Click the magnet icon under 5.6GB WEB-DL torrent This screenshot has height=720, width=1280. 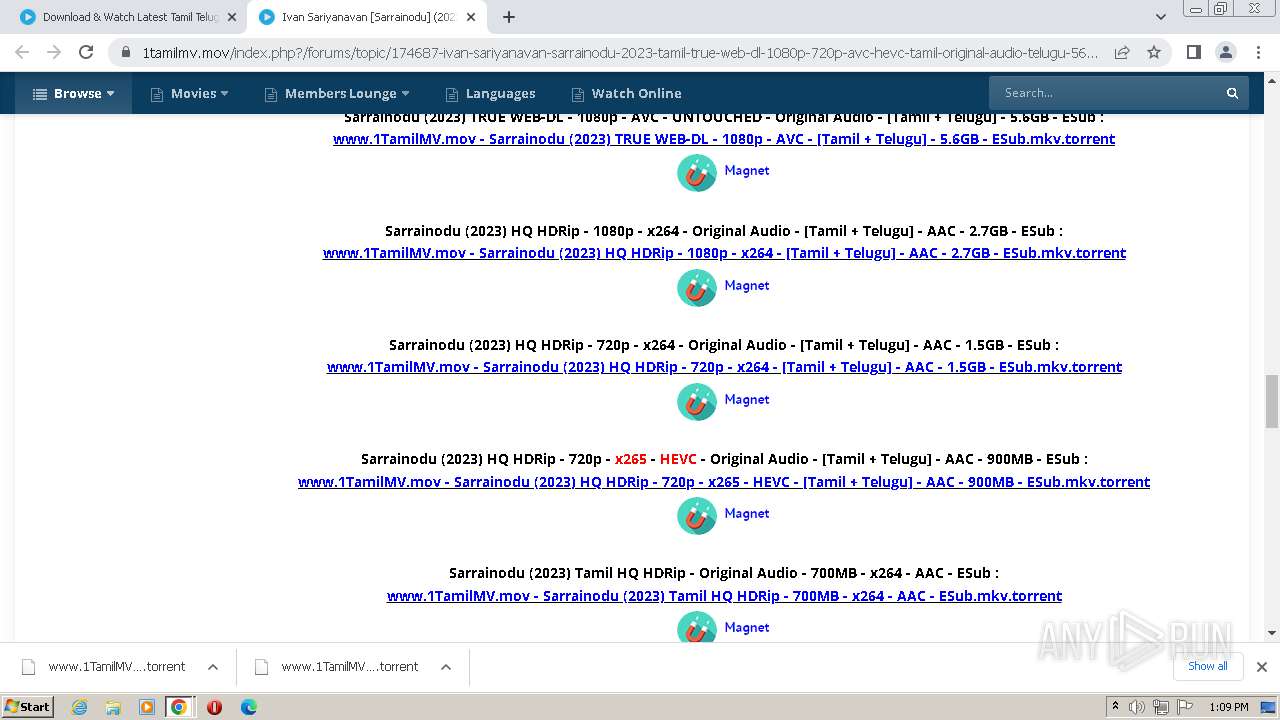coord(697,172)
